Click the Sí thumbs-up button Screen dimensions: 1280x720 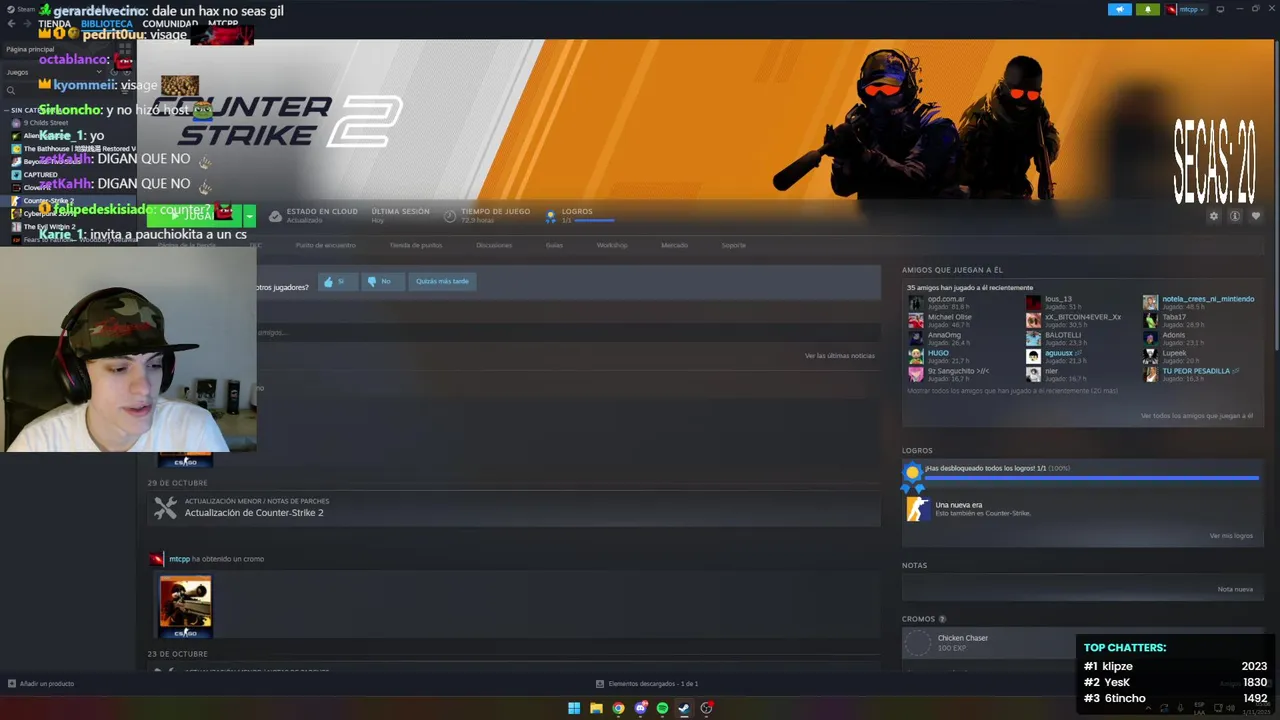[x=338, y=281]
